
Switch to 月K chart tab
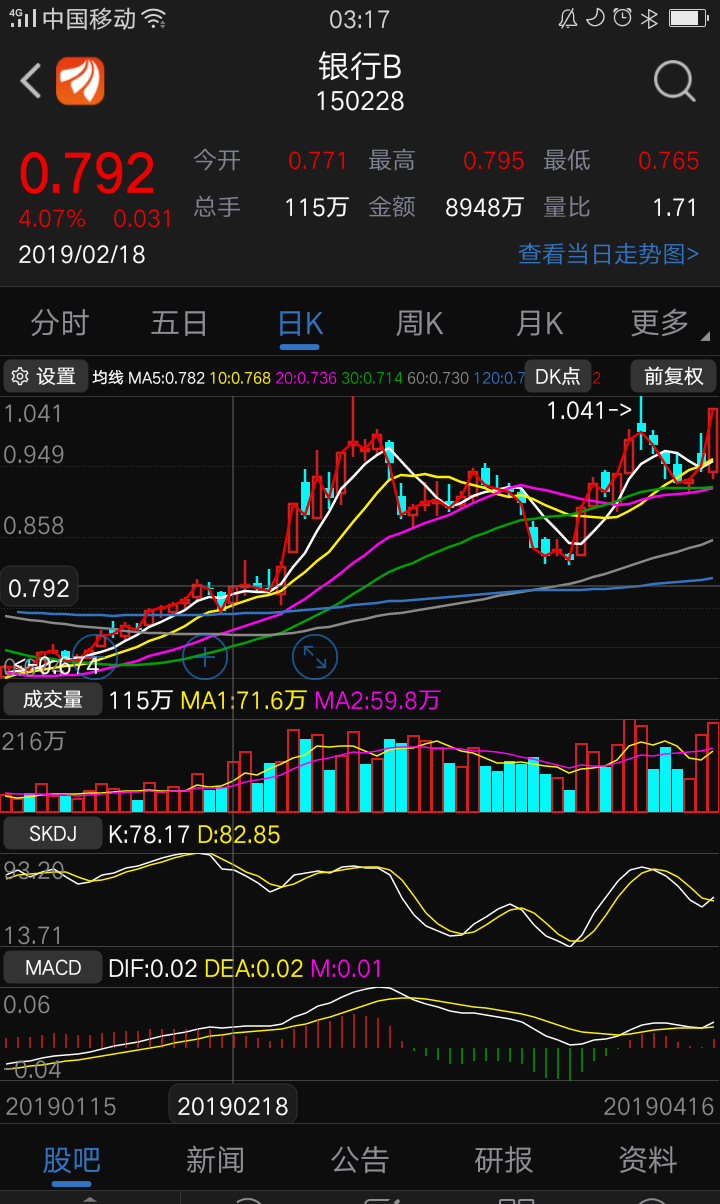click(x=540, y=323)
